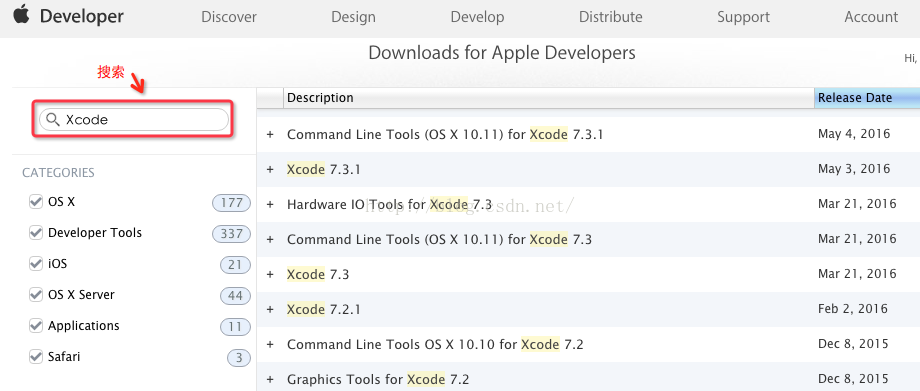920x391 pixels.
Task: Click the OS X count badge 177
Action: (231, 203)
